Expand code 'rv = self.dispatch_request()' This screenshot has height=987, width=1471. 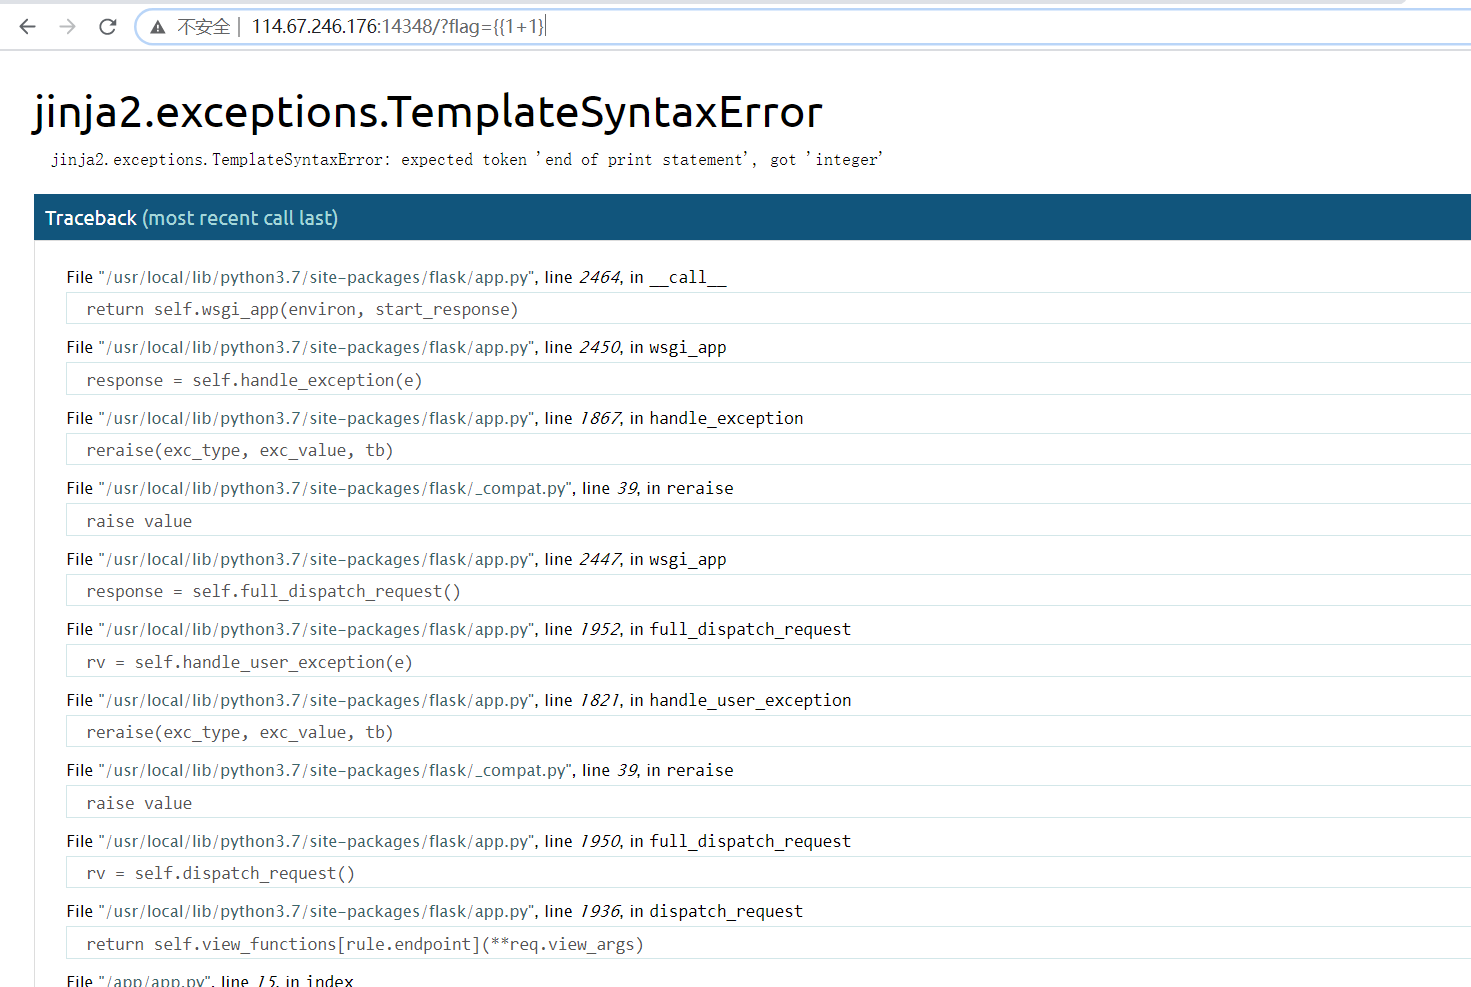click(768, 873)
